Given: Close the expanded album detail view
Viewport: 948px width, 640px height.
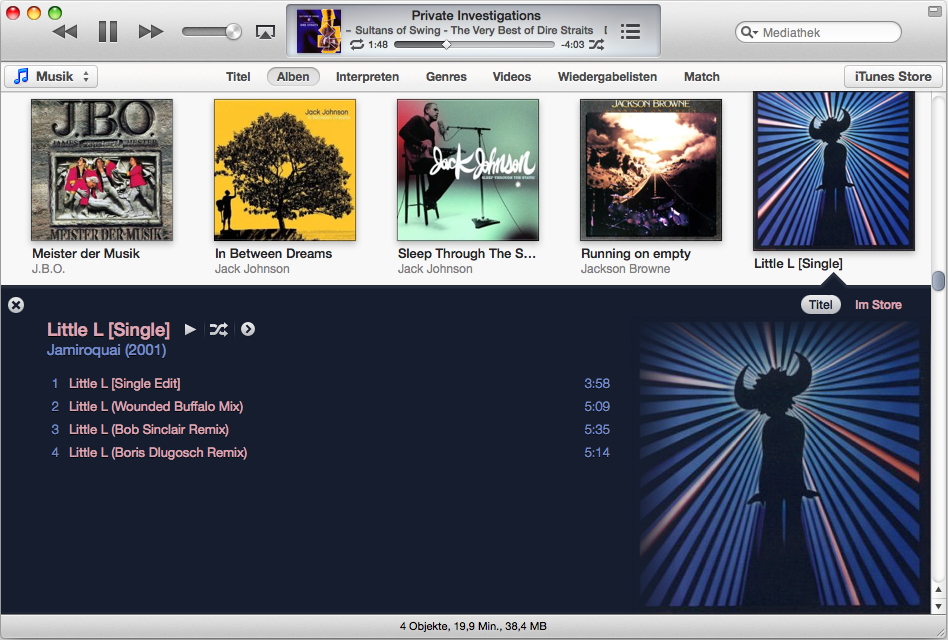Looking at the screenshot, I should click(16, 305).
